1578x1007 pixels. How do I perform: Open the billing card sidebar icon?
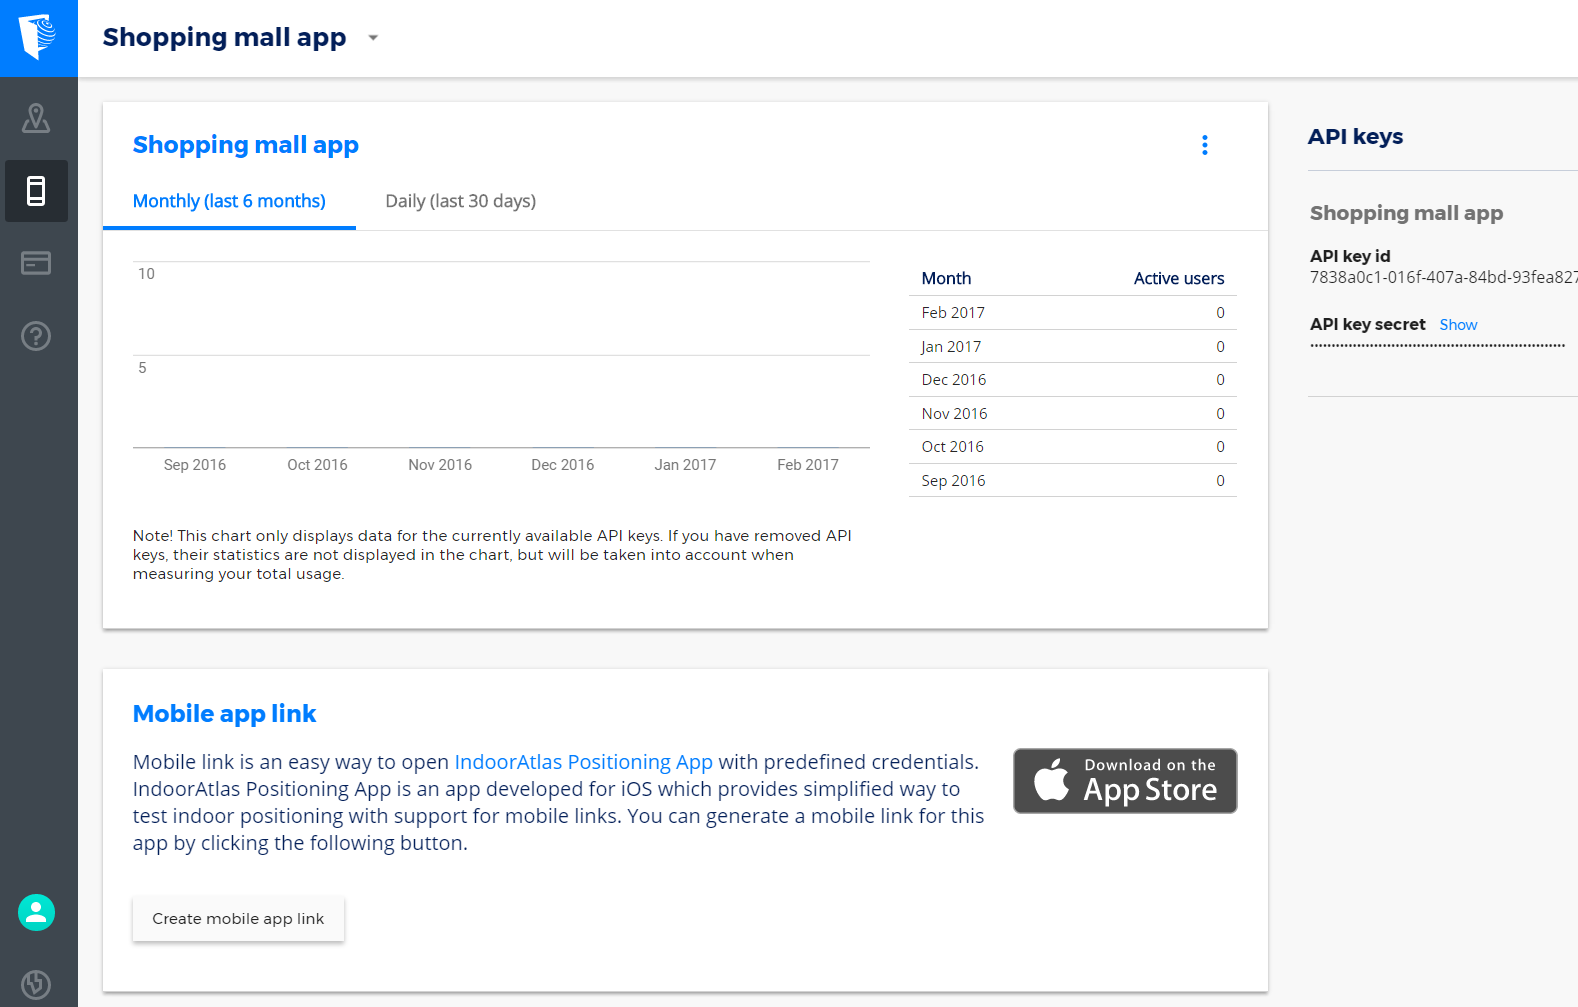36,263
